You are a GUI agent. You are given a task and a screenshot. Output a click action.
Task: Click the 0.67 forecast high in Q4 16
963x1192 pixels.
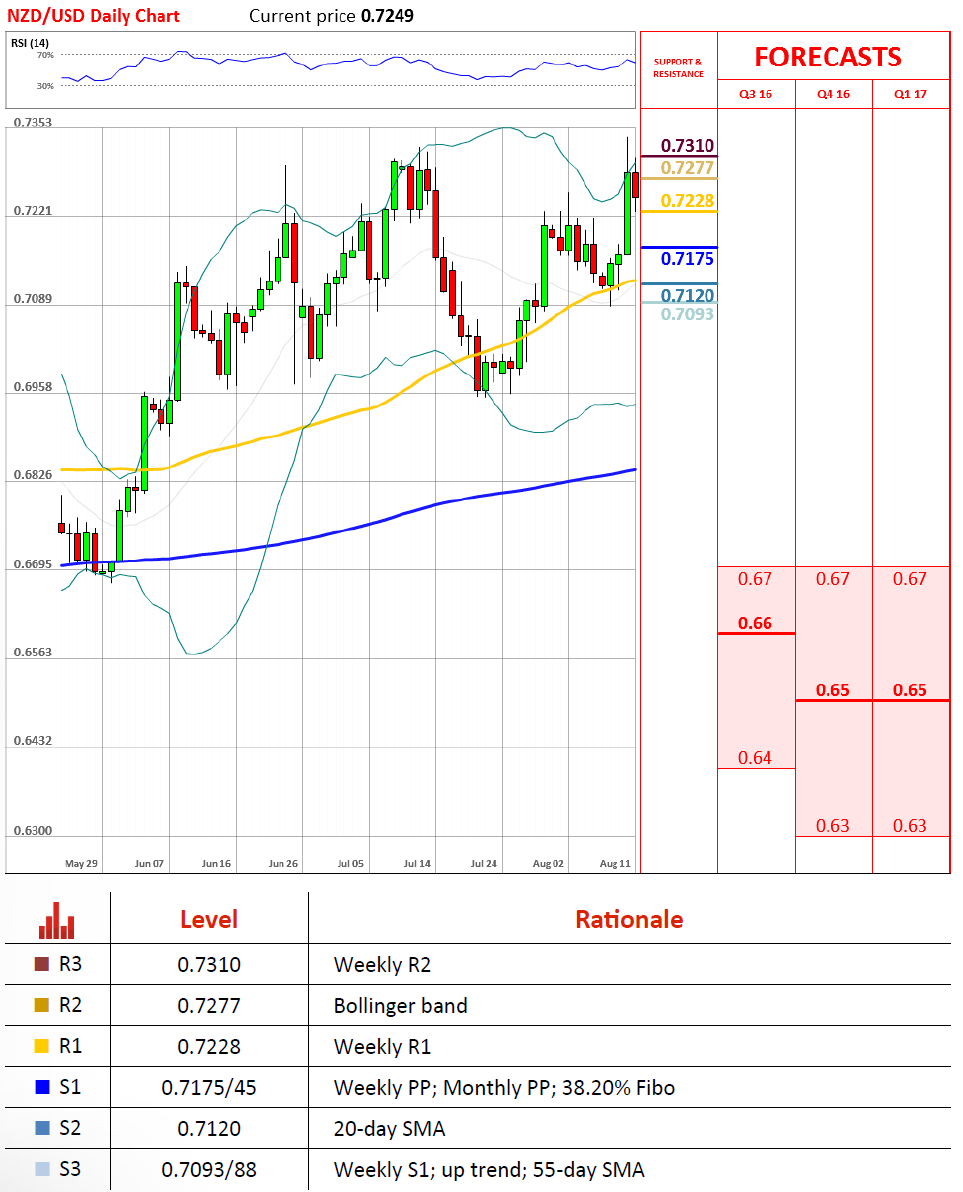tap(832, 579)
